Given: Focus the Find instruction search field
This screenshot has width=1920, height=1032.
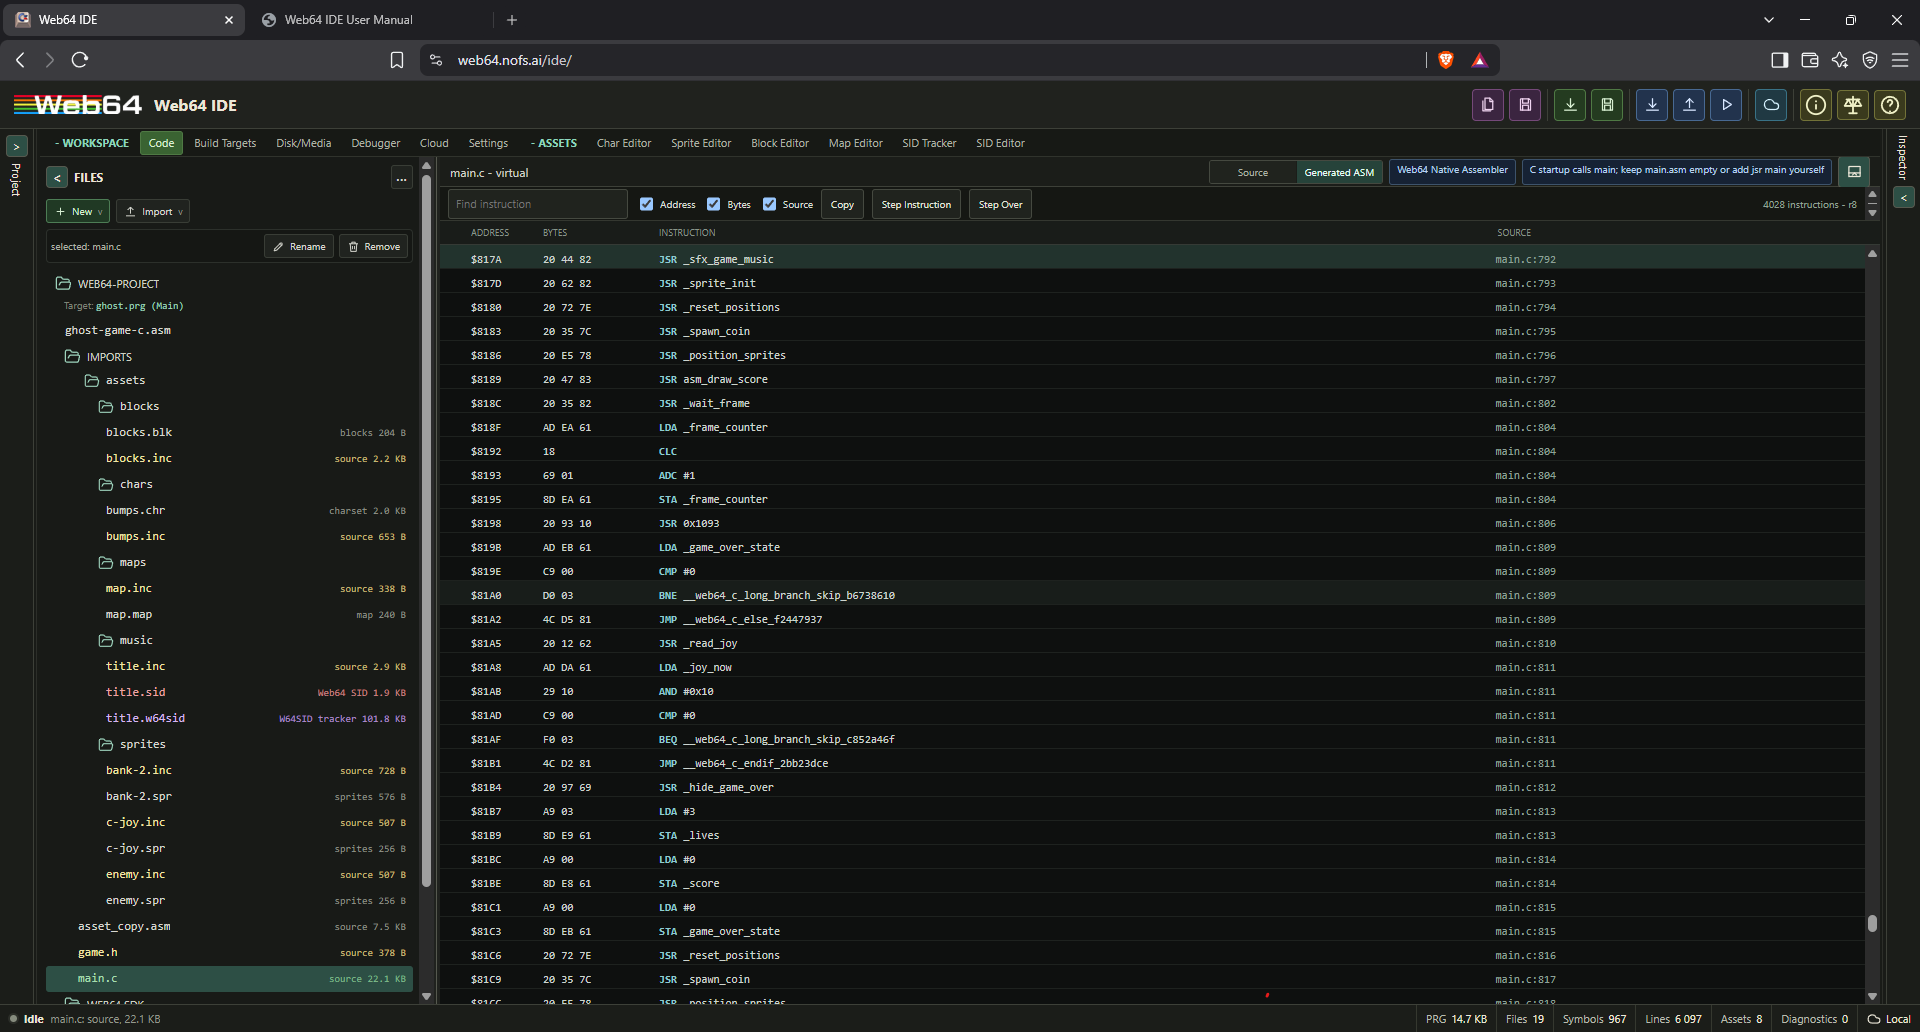Looking at the screenshot, I should [537, 204].
